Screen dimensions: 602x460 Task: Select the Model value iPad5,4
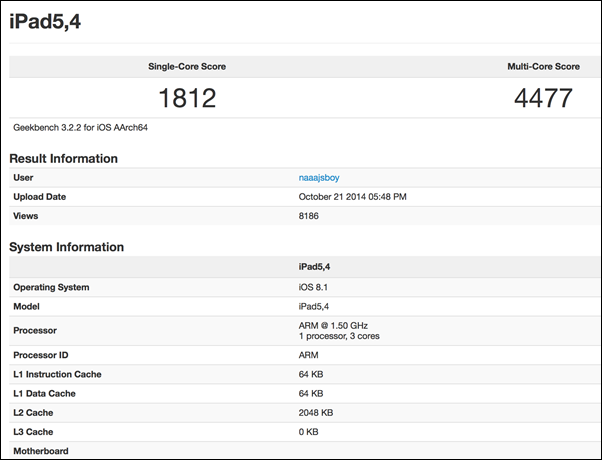(314, 306)
